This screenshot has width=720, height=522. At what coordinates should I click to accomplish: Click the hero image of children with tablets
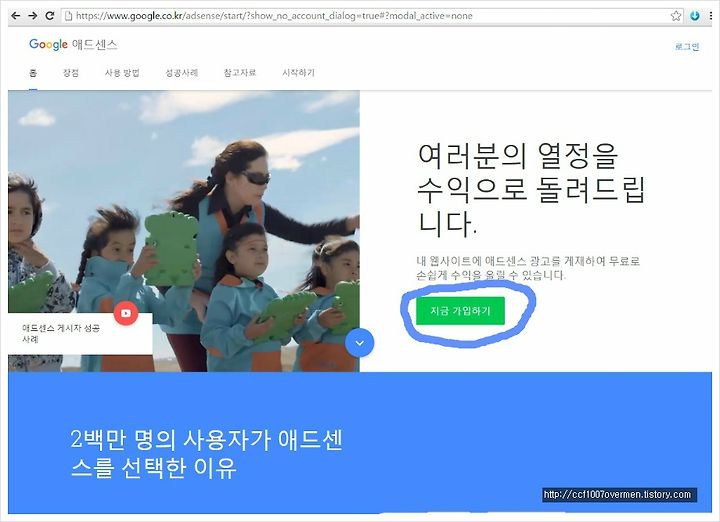tap(184, 231)
